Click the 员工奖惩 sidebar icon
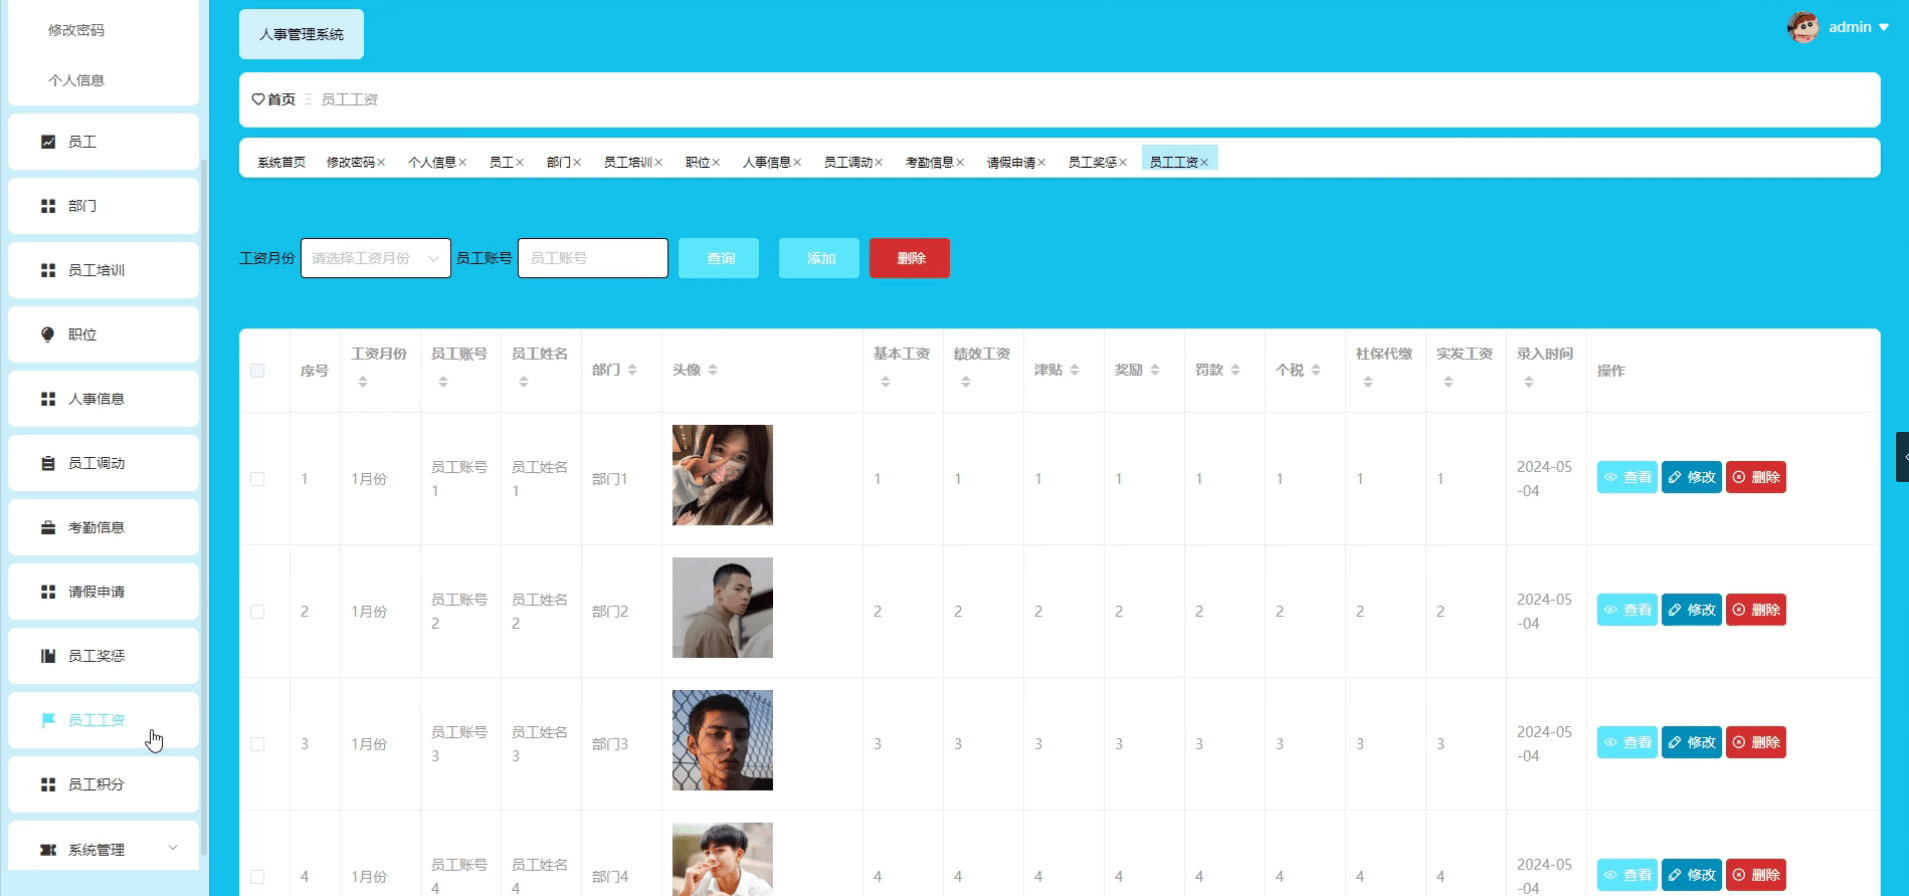1909x896 pixels. (47, 656)
